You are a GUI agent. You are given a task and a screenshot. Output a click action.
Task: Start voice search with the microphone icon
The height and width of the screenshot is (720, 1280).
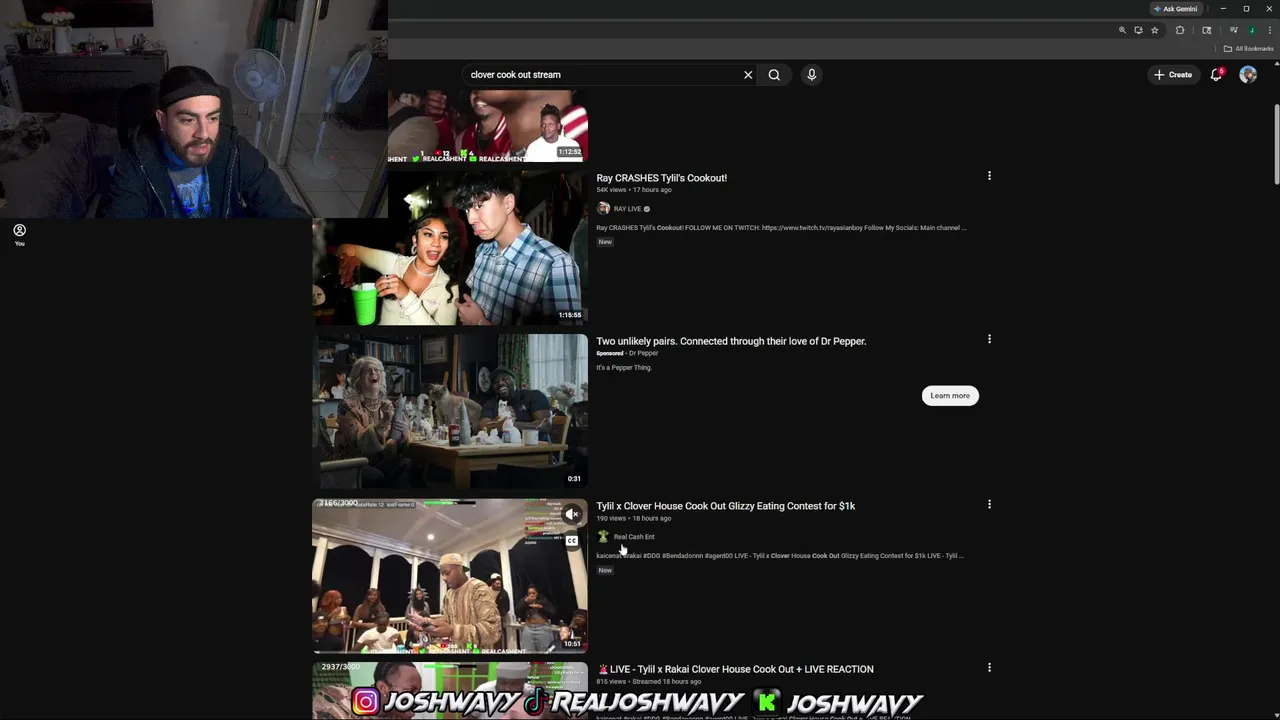811,75
